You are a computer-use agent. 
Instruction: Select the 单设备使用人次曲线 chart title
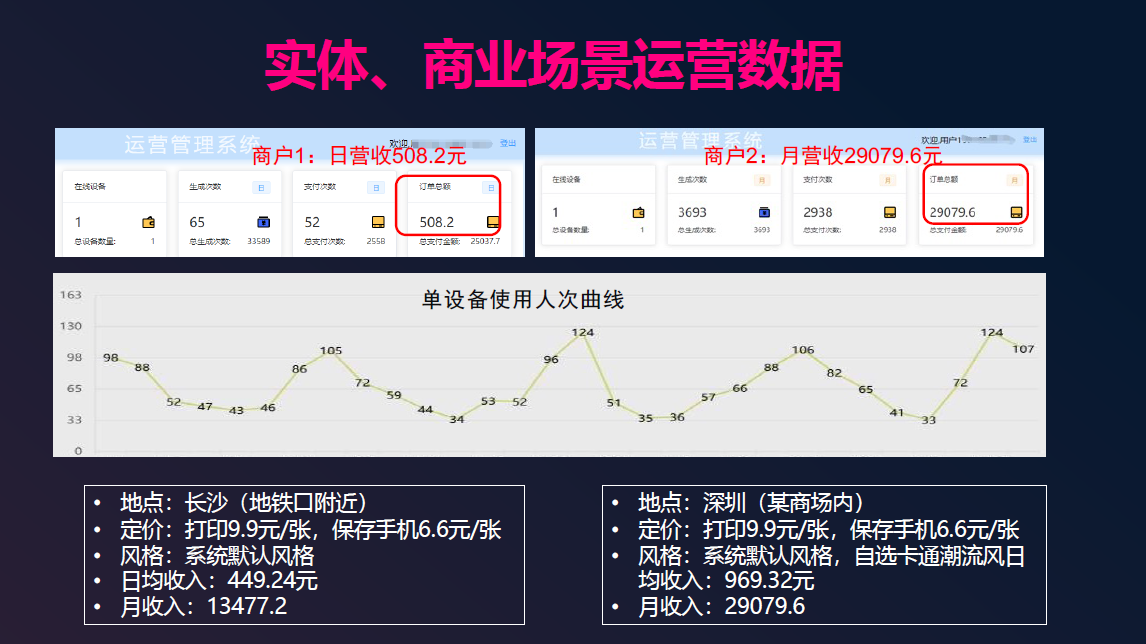(523, 299)
